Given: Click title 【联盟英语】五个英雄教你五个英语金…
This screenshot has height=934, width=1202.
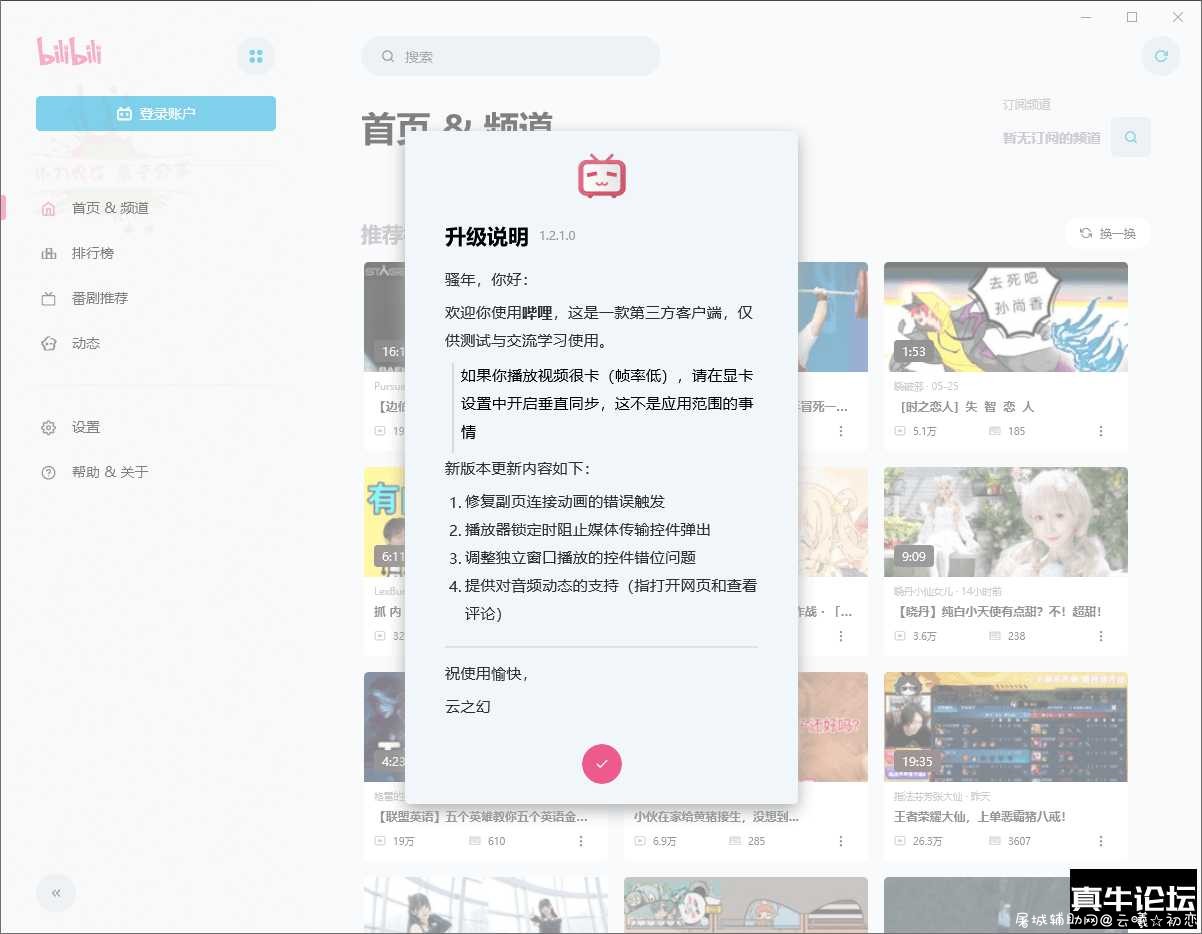Looking at the screenshot, I should [x=481, y=816].
